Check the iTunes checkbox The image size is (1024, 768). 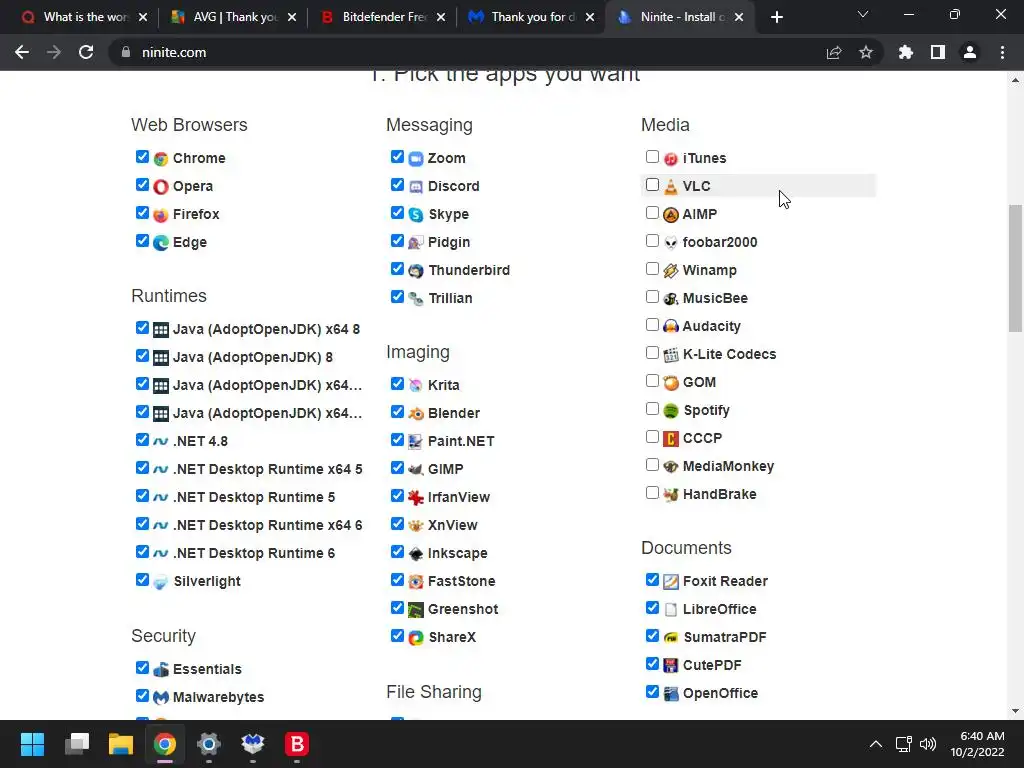point(652,157)
